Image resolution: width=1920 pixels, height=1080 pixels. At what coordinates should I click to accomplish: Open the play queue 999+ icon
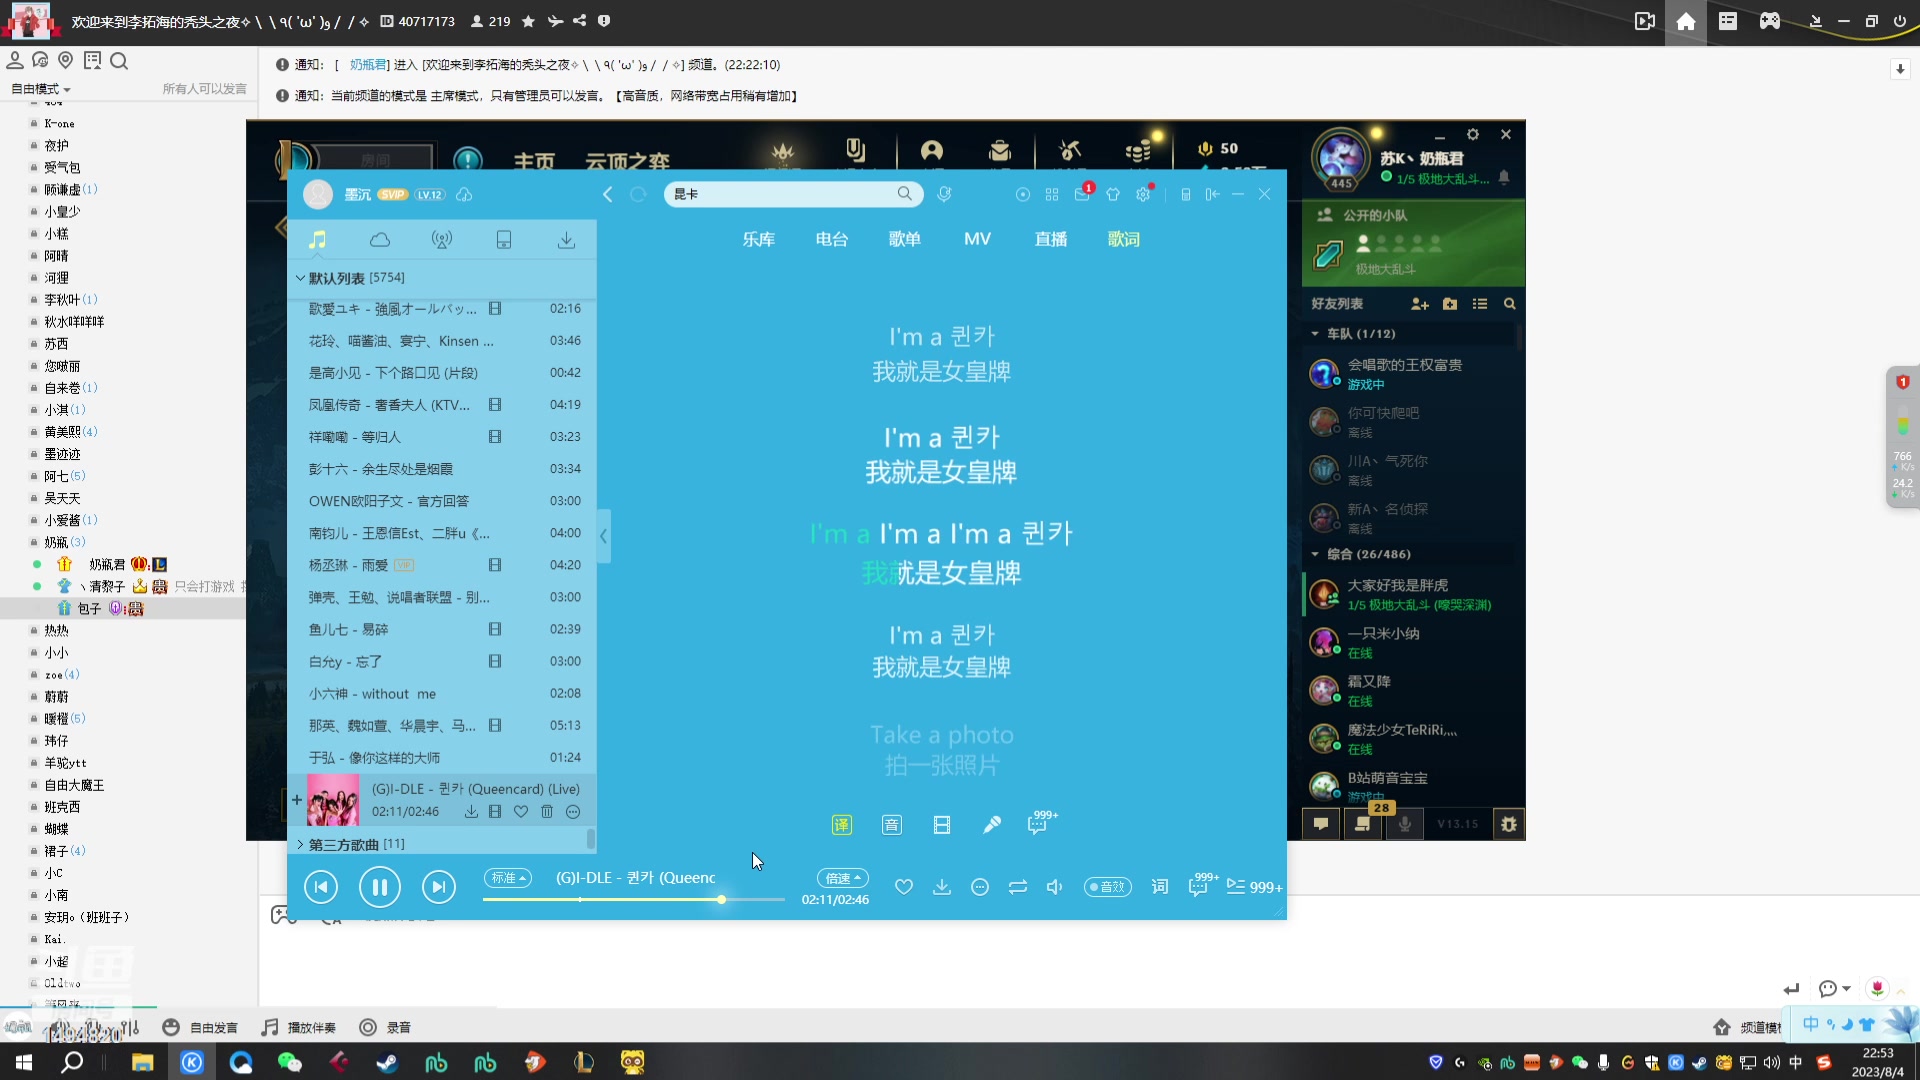(1254, 887)
